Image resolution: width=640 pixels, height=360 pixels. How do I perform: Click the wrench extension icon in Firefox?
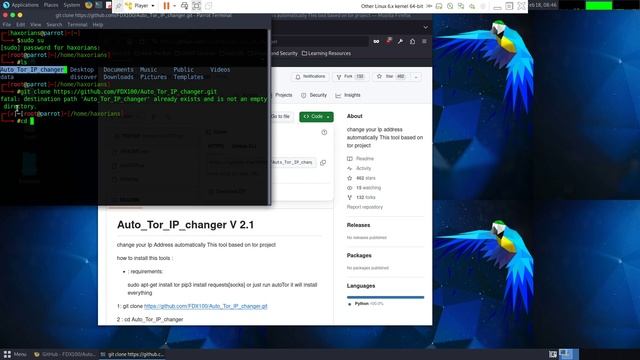400,41
